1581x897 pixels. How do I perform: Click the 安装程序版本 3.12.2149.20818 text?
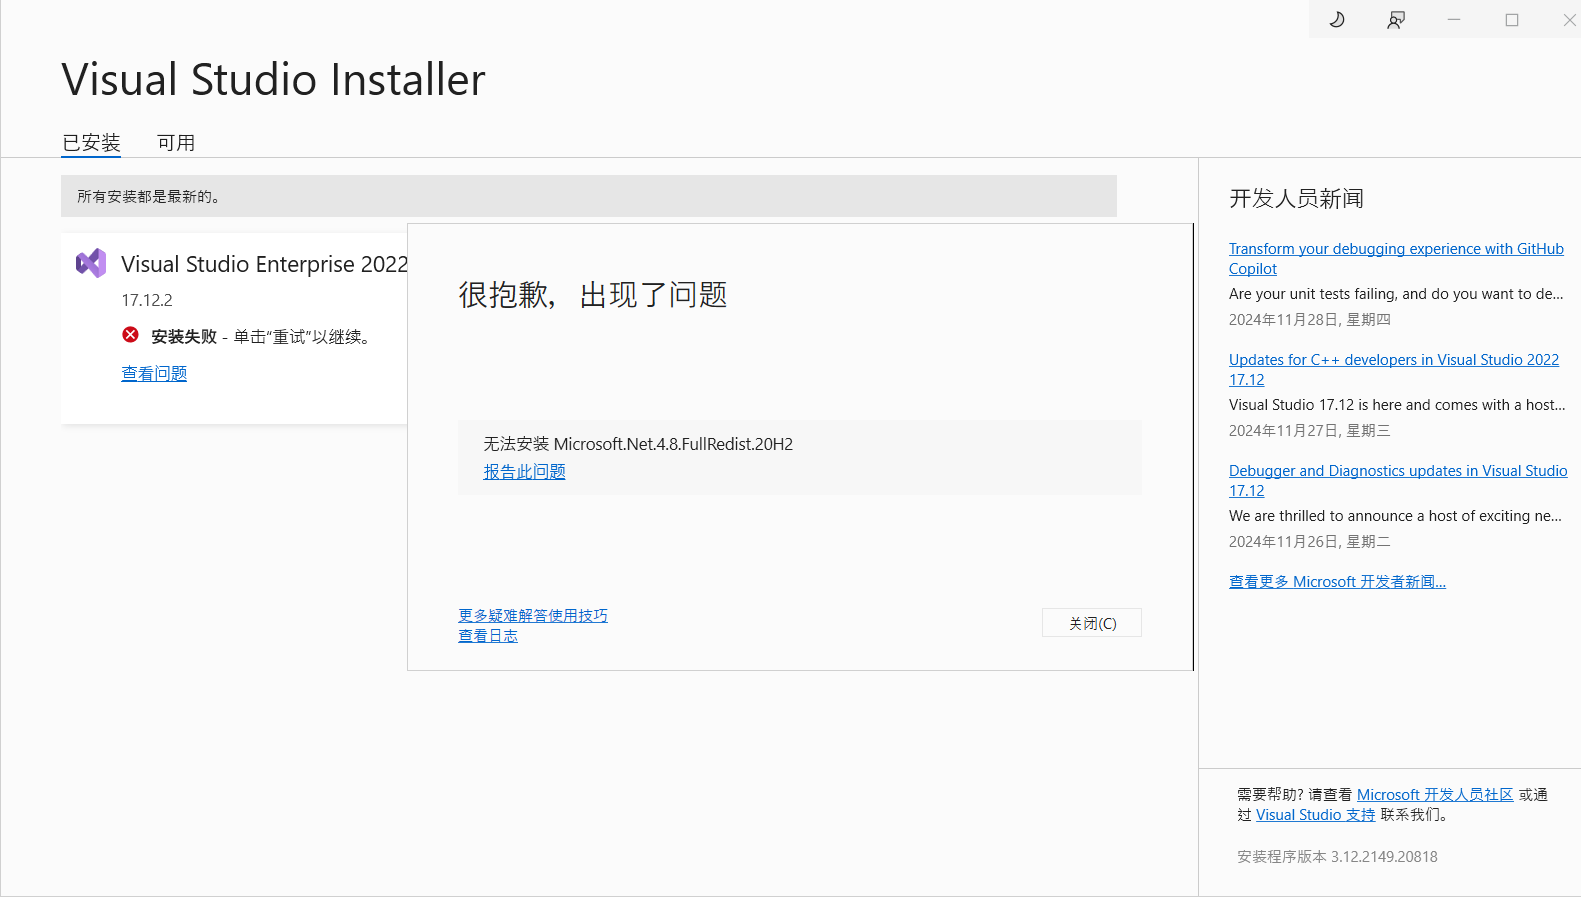click(1337, 857)
